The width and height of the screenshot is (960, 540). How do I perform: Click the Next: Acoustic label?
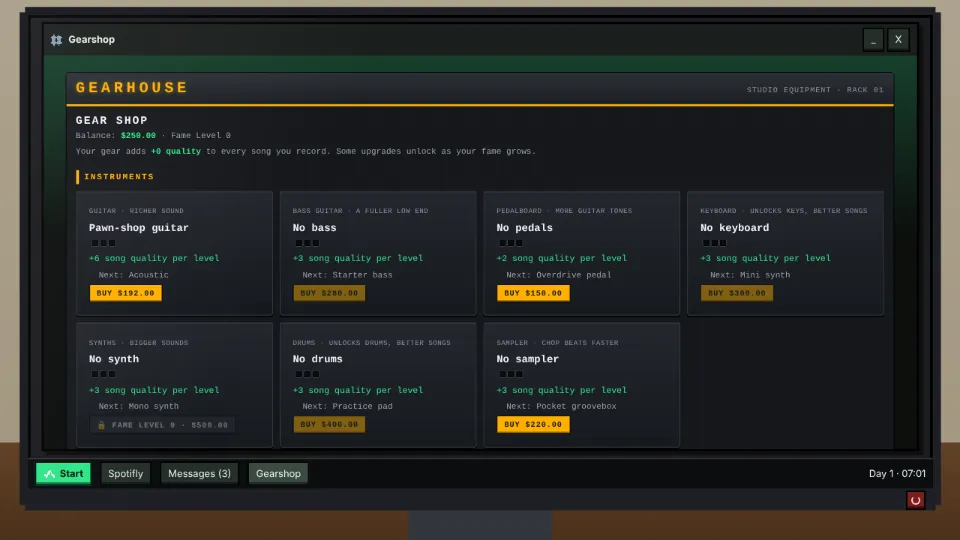[x=133, y=275]
